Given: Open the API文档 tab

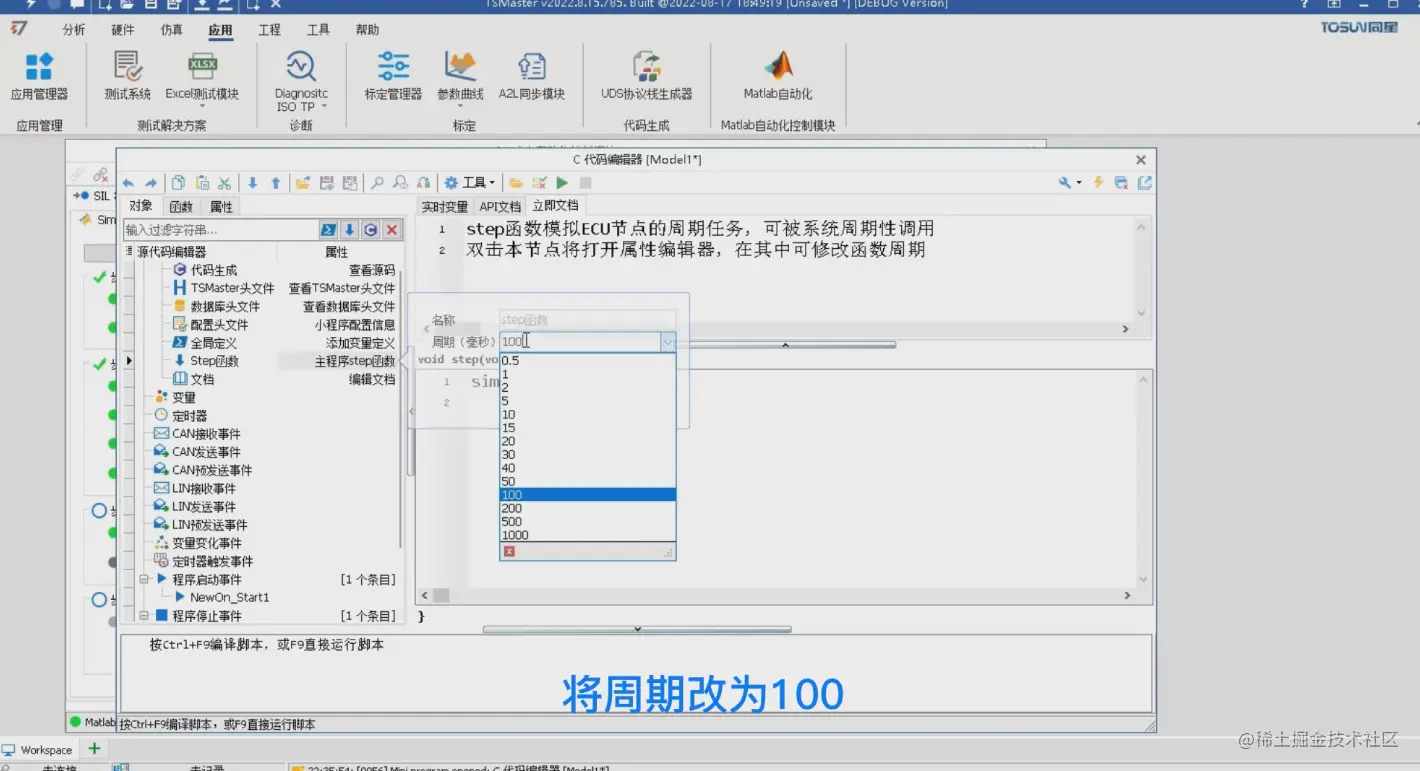Looking at the screenshot, I should coord(500,207).
